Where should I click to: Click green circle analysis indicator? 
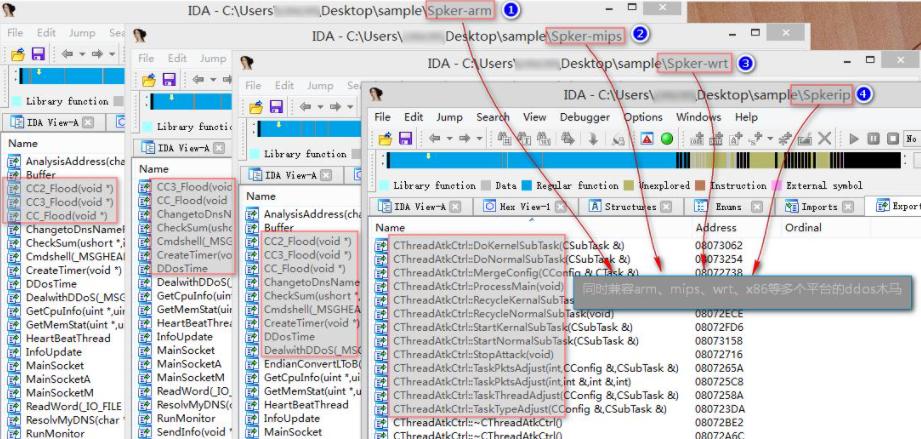click(667, 139)
